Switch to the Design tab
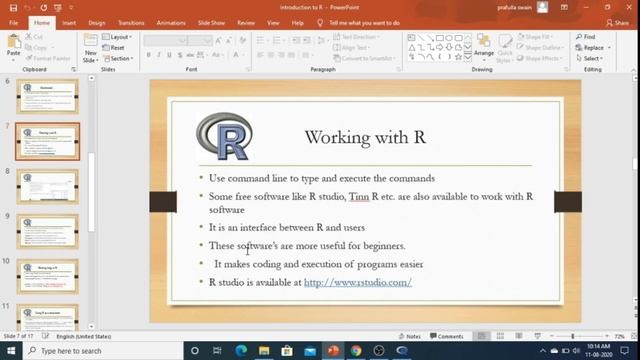The width and height of the screenshot is (640, 360). (x=97, y=23)
